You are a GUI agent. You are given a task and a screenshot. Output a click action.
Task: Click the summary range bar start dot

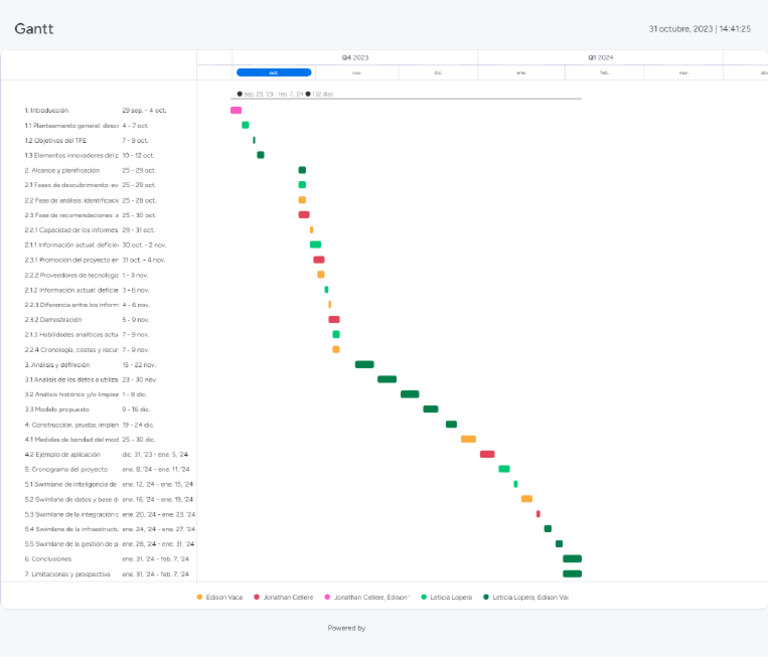tap(240, 94)
